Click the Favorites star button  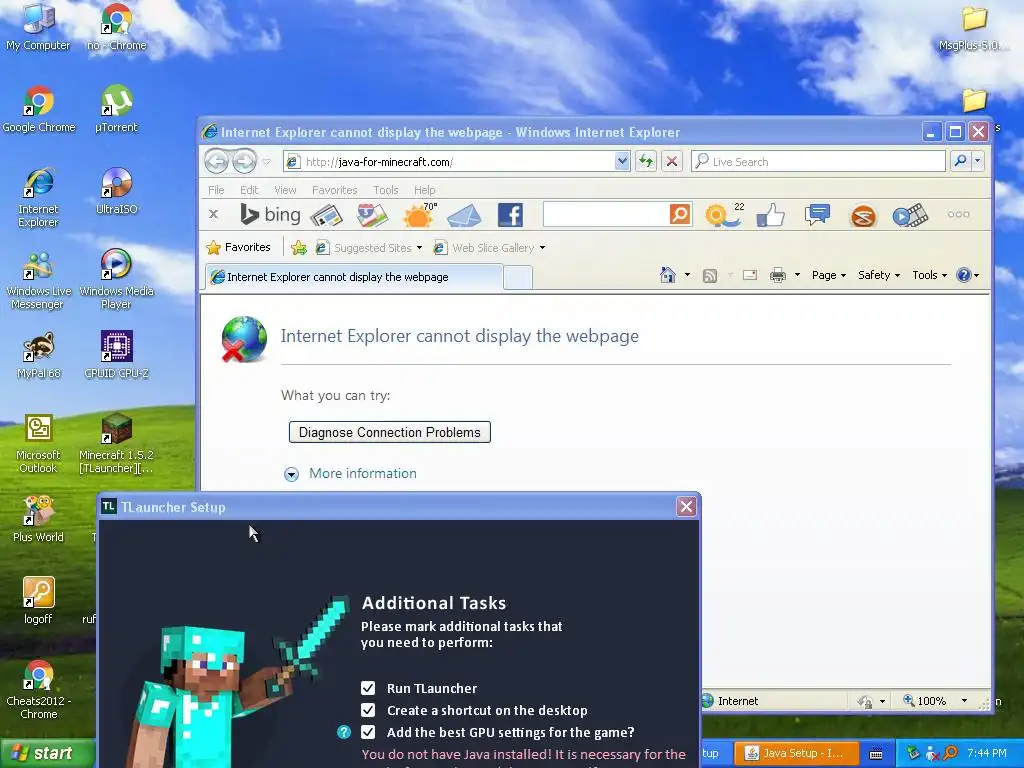(238, 248)
